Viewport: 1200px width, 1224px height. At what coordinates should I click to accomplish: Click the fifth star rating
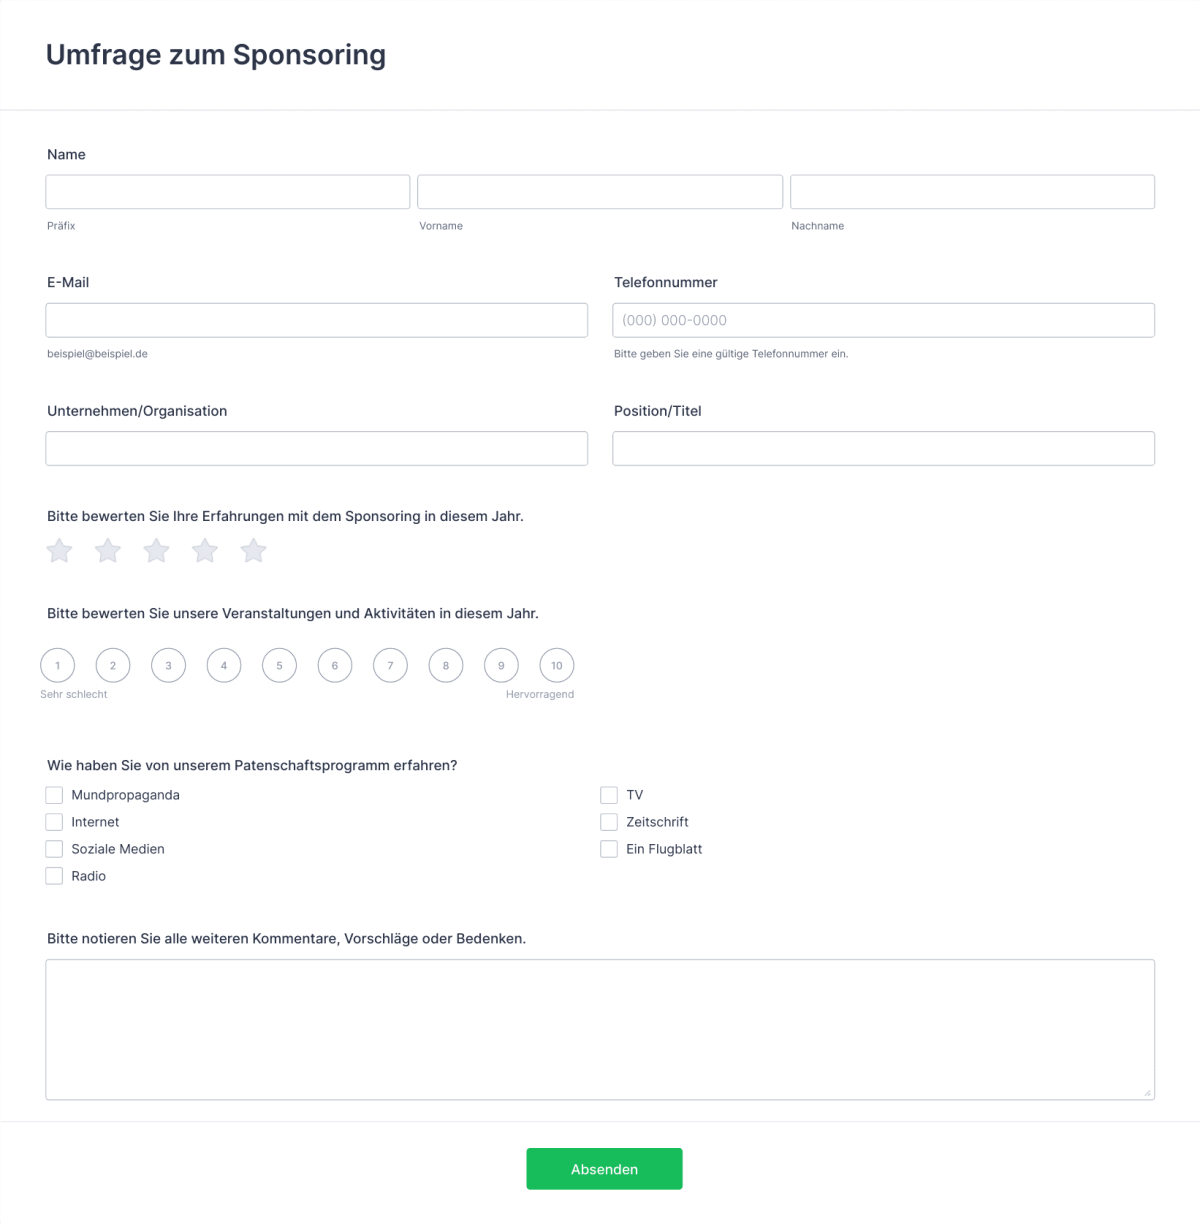[x=253, y=550]
